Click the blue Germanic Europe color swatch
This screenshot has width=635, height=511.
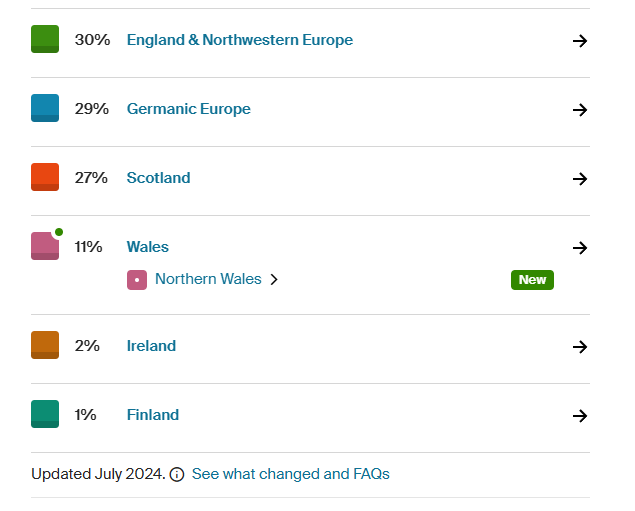click(x=45, y=108)
